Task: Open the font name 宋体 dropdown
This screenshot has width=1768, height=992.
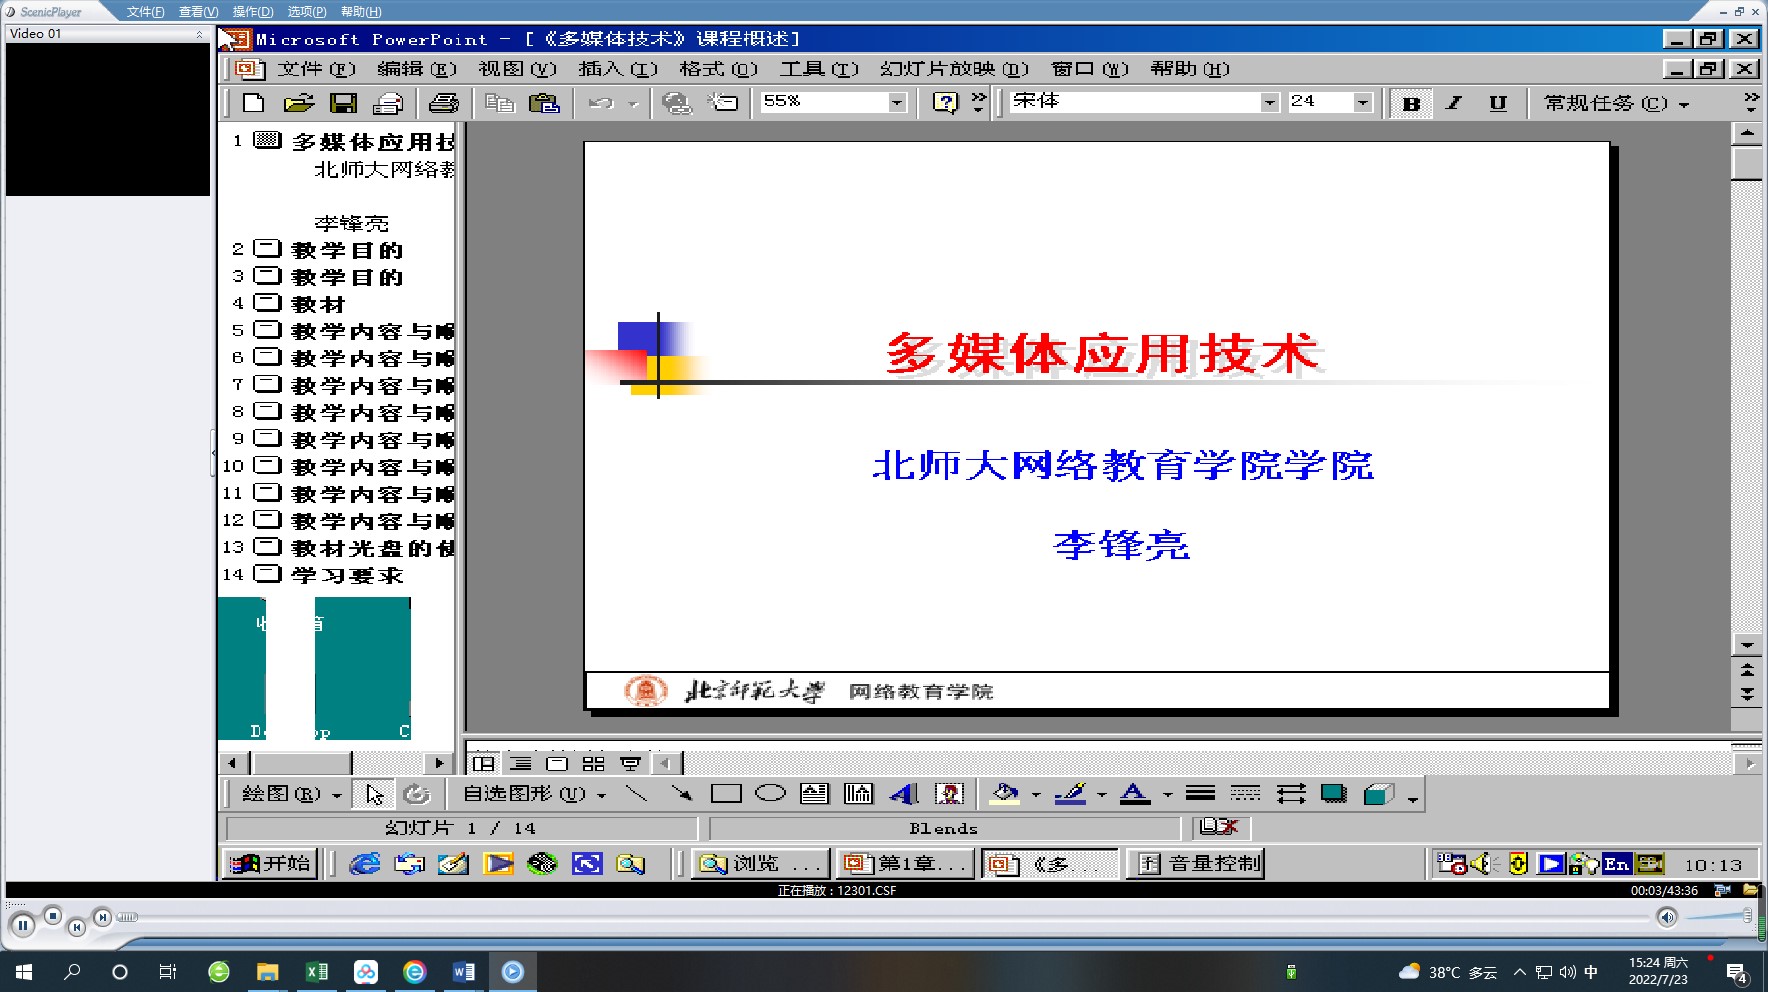Action: tap(1269, 102)
